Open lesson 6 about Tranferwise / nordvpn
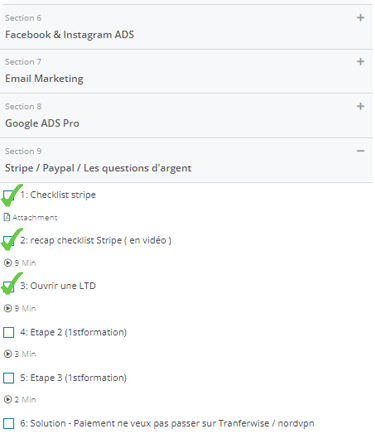Screen dimensions: 375x436 pos(167,423)
